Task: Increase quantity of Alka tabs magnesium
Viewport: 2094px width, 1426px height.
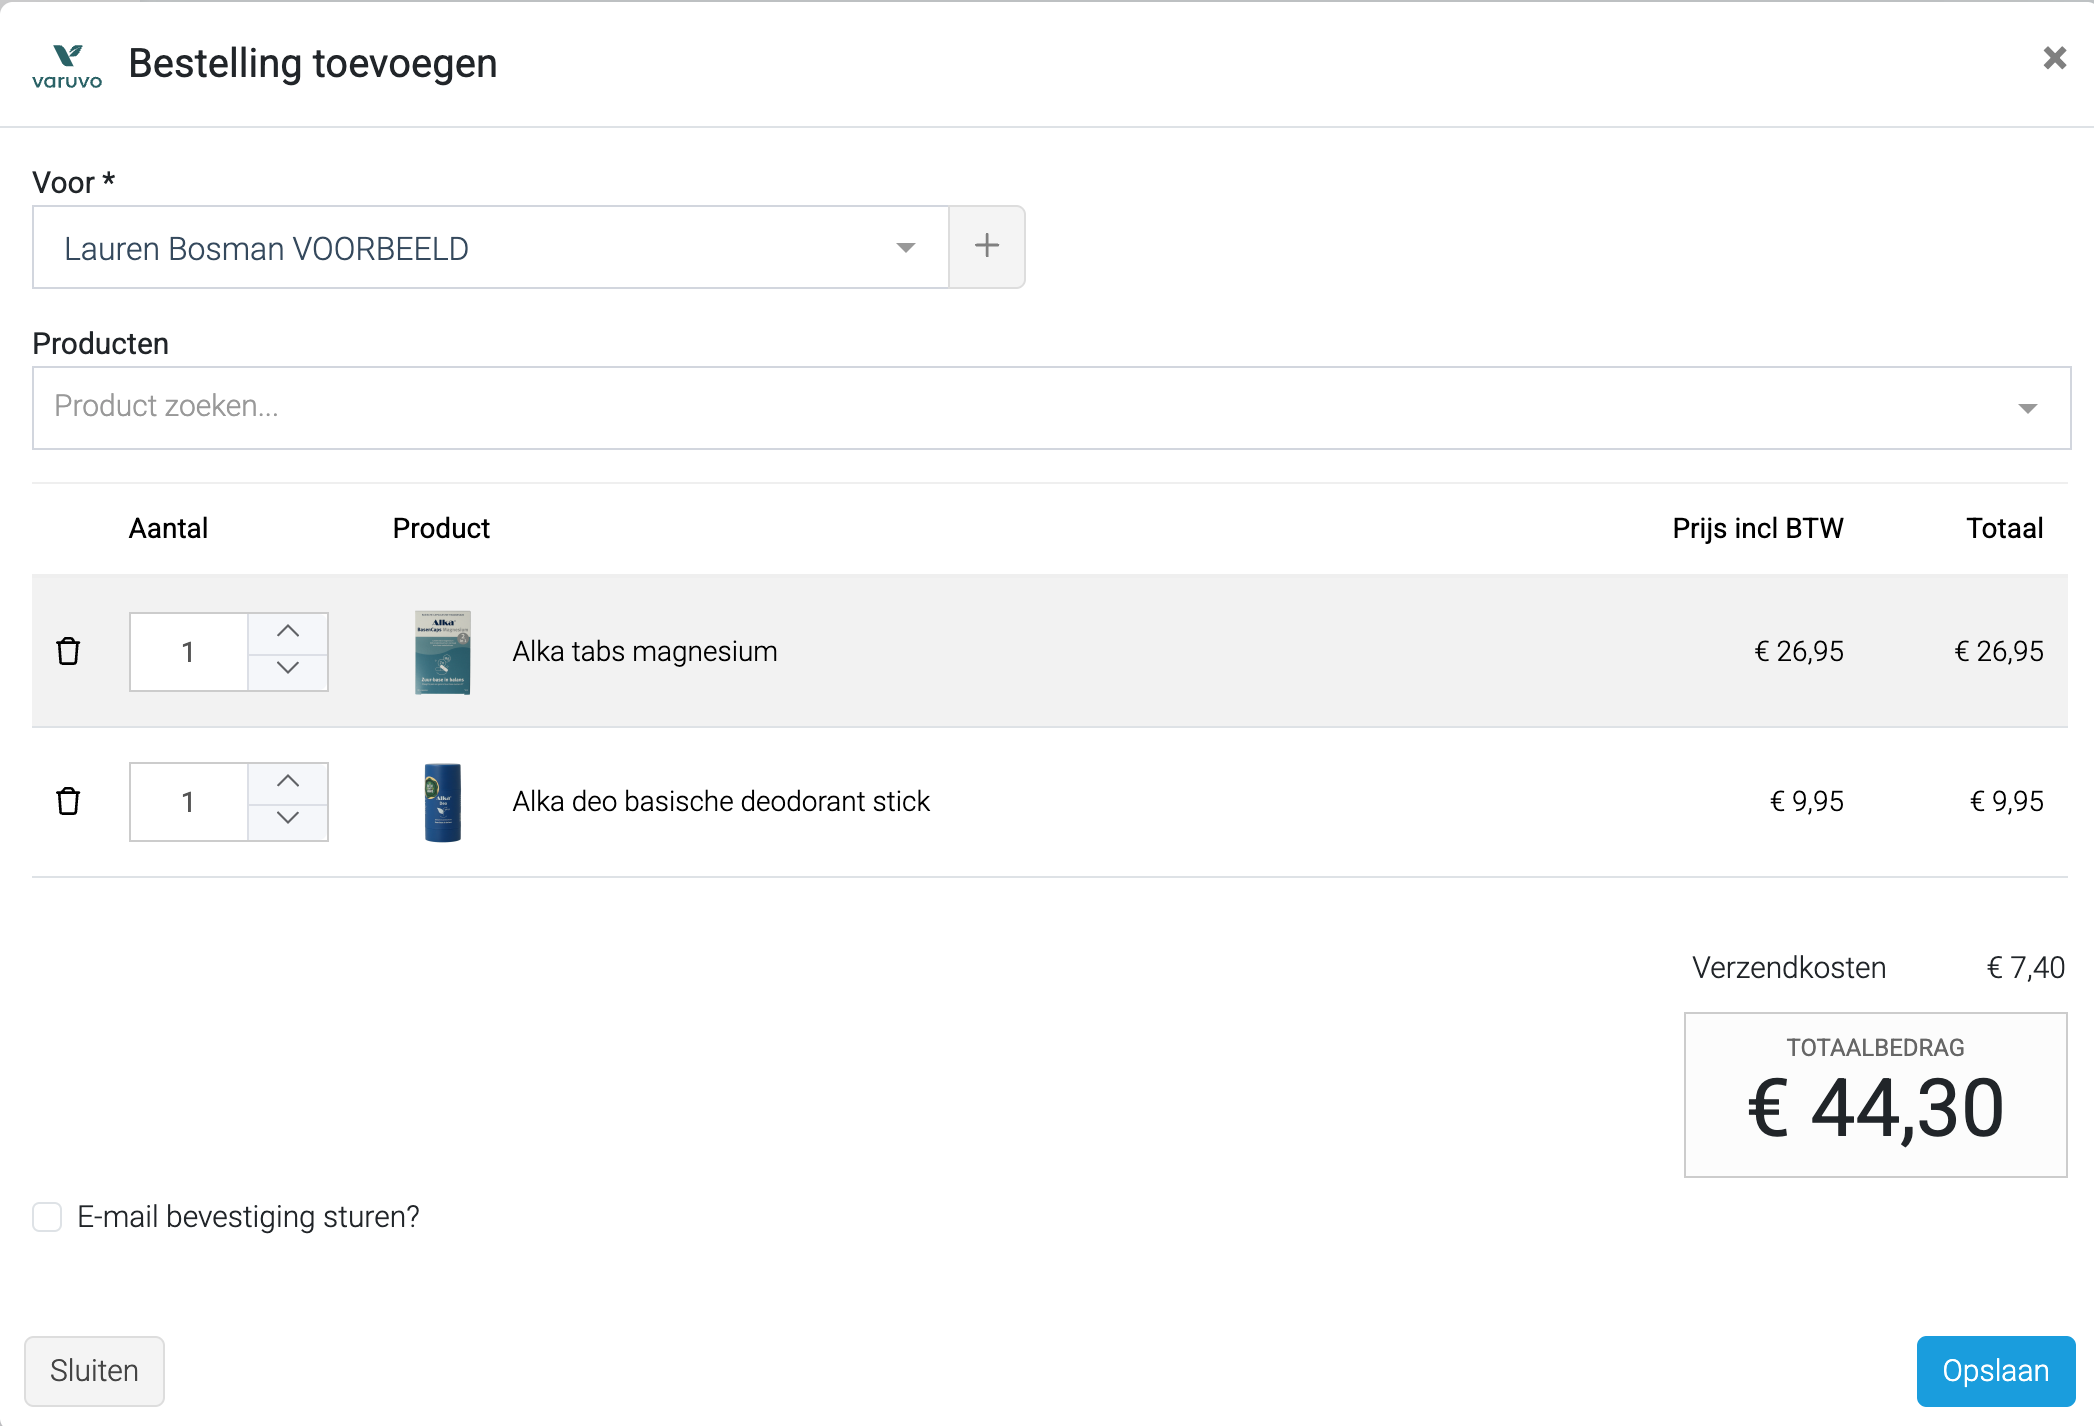Action: click(288, 632)
